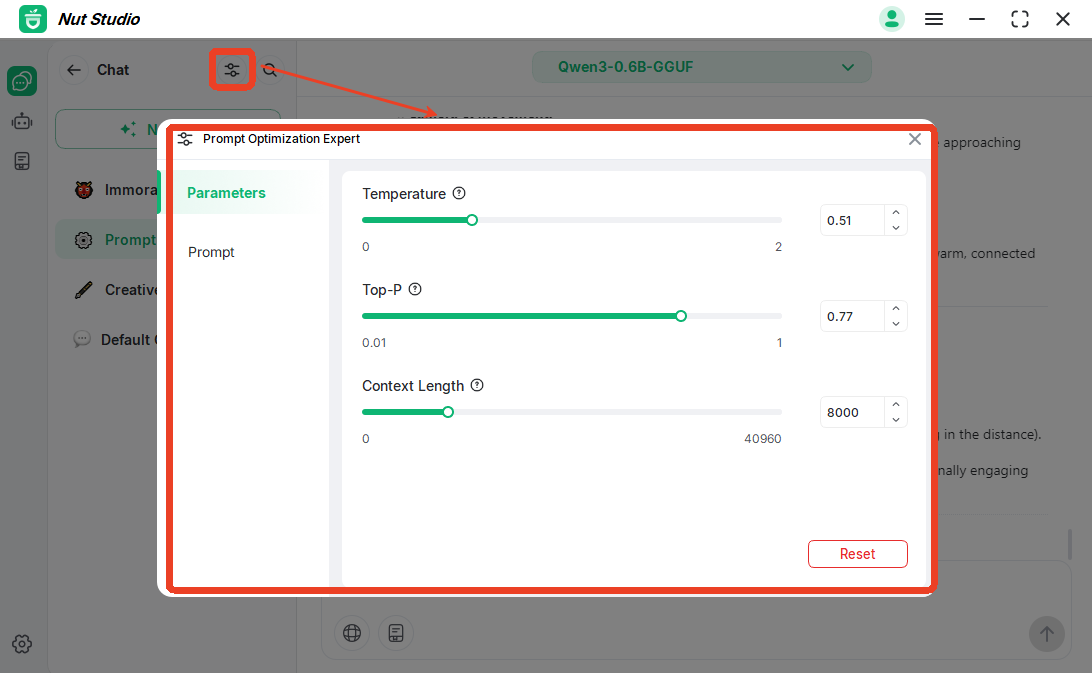Click the user profile avatar icon
The image size is (1092, 673).
pos(891,19)
